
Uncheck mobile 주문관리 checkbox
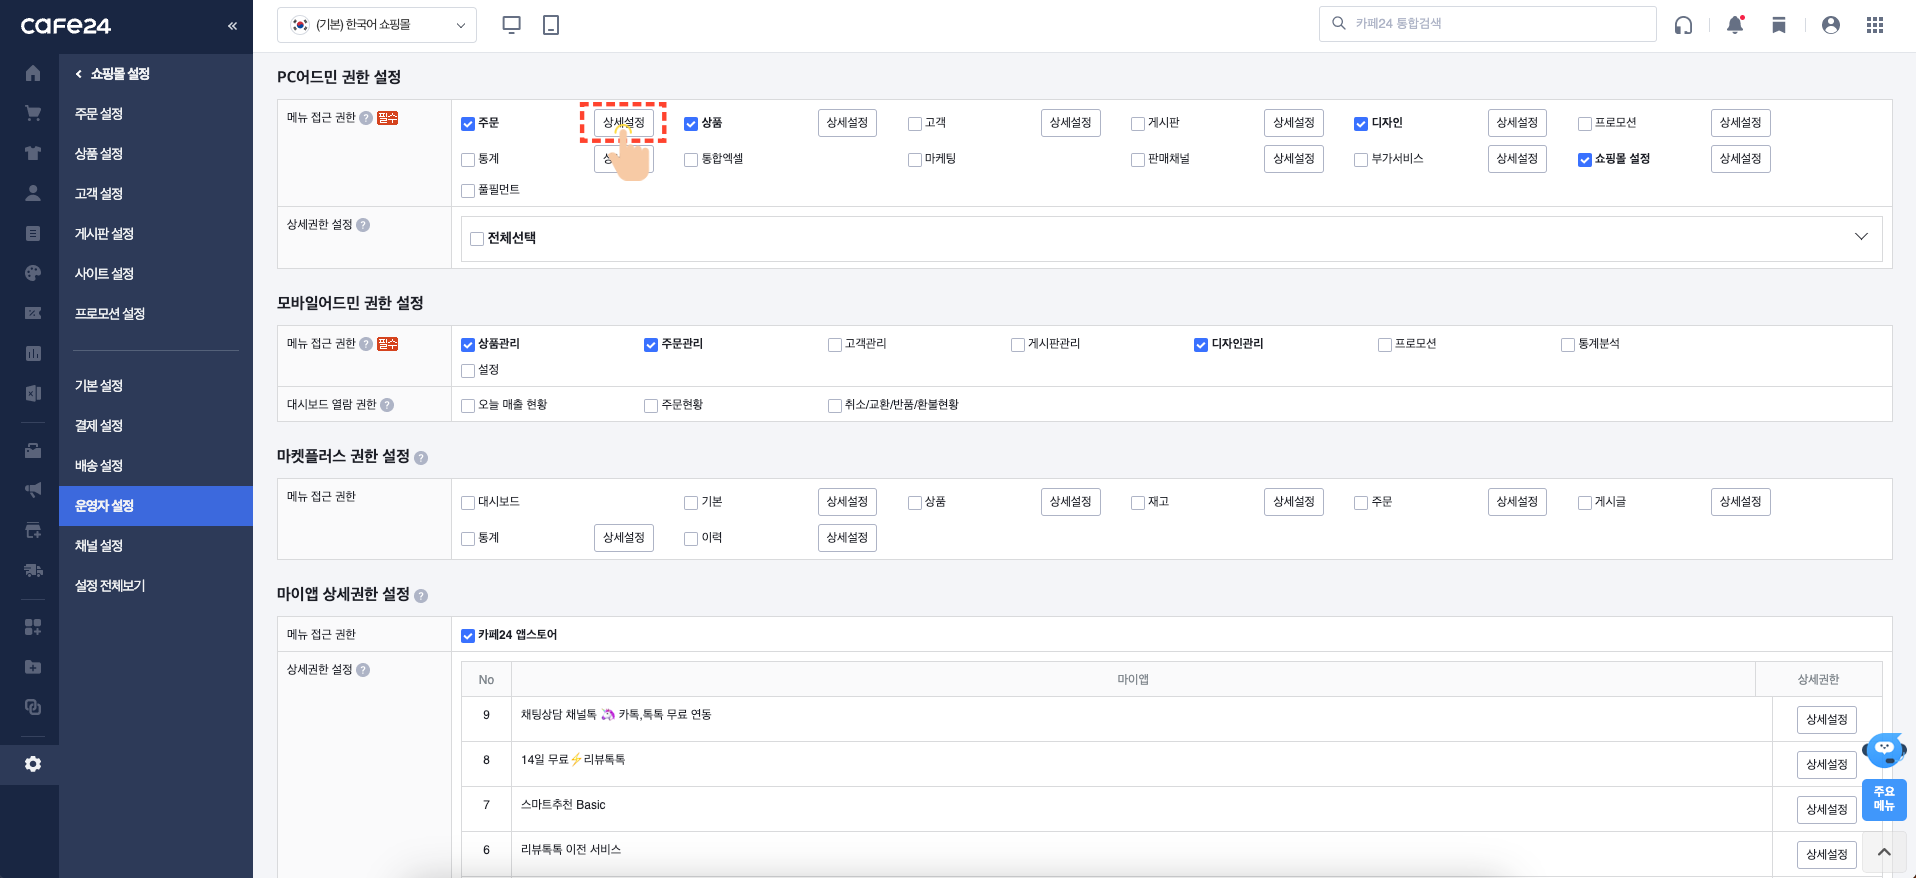pos(651,345)
